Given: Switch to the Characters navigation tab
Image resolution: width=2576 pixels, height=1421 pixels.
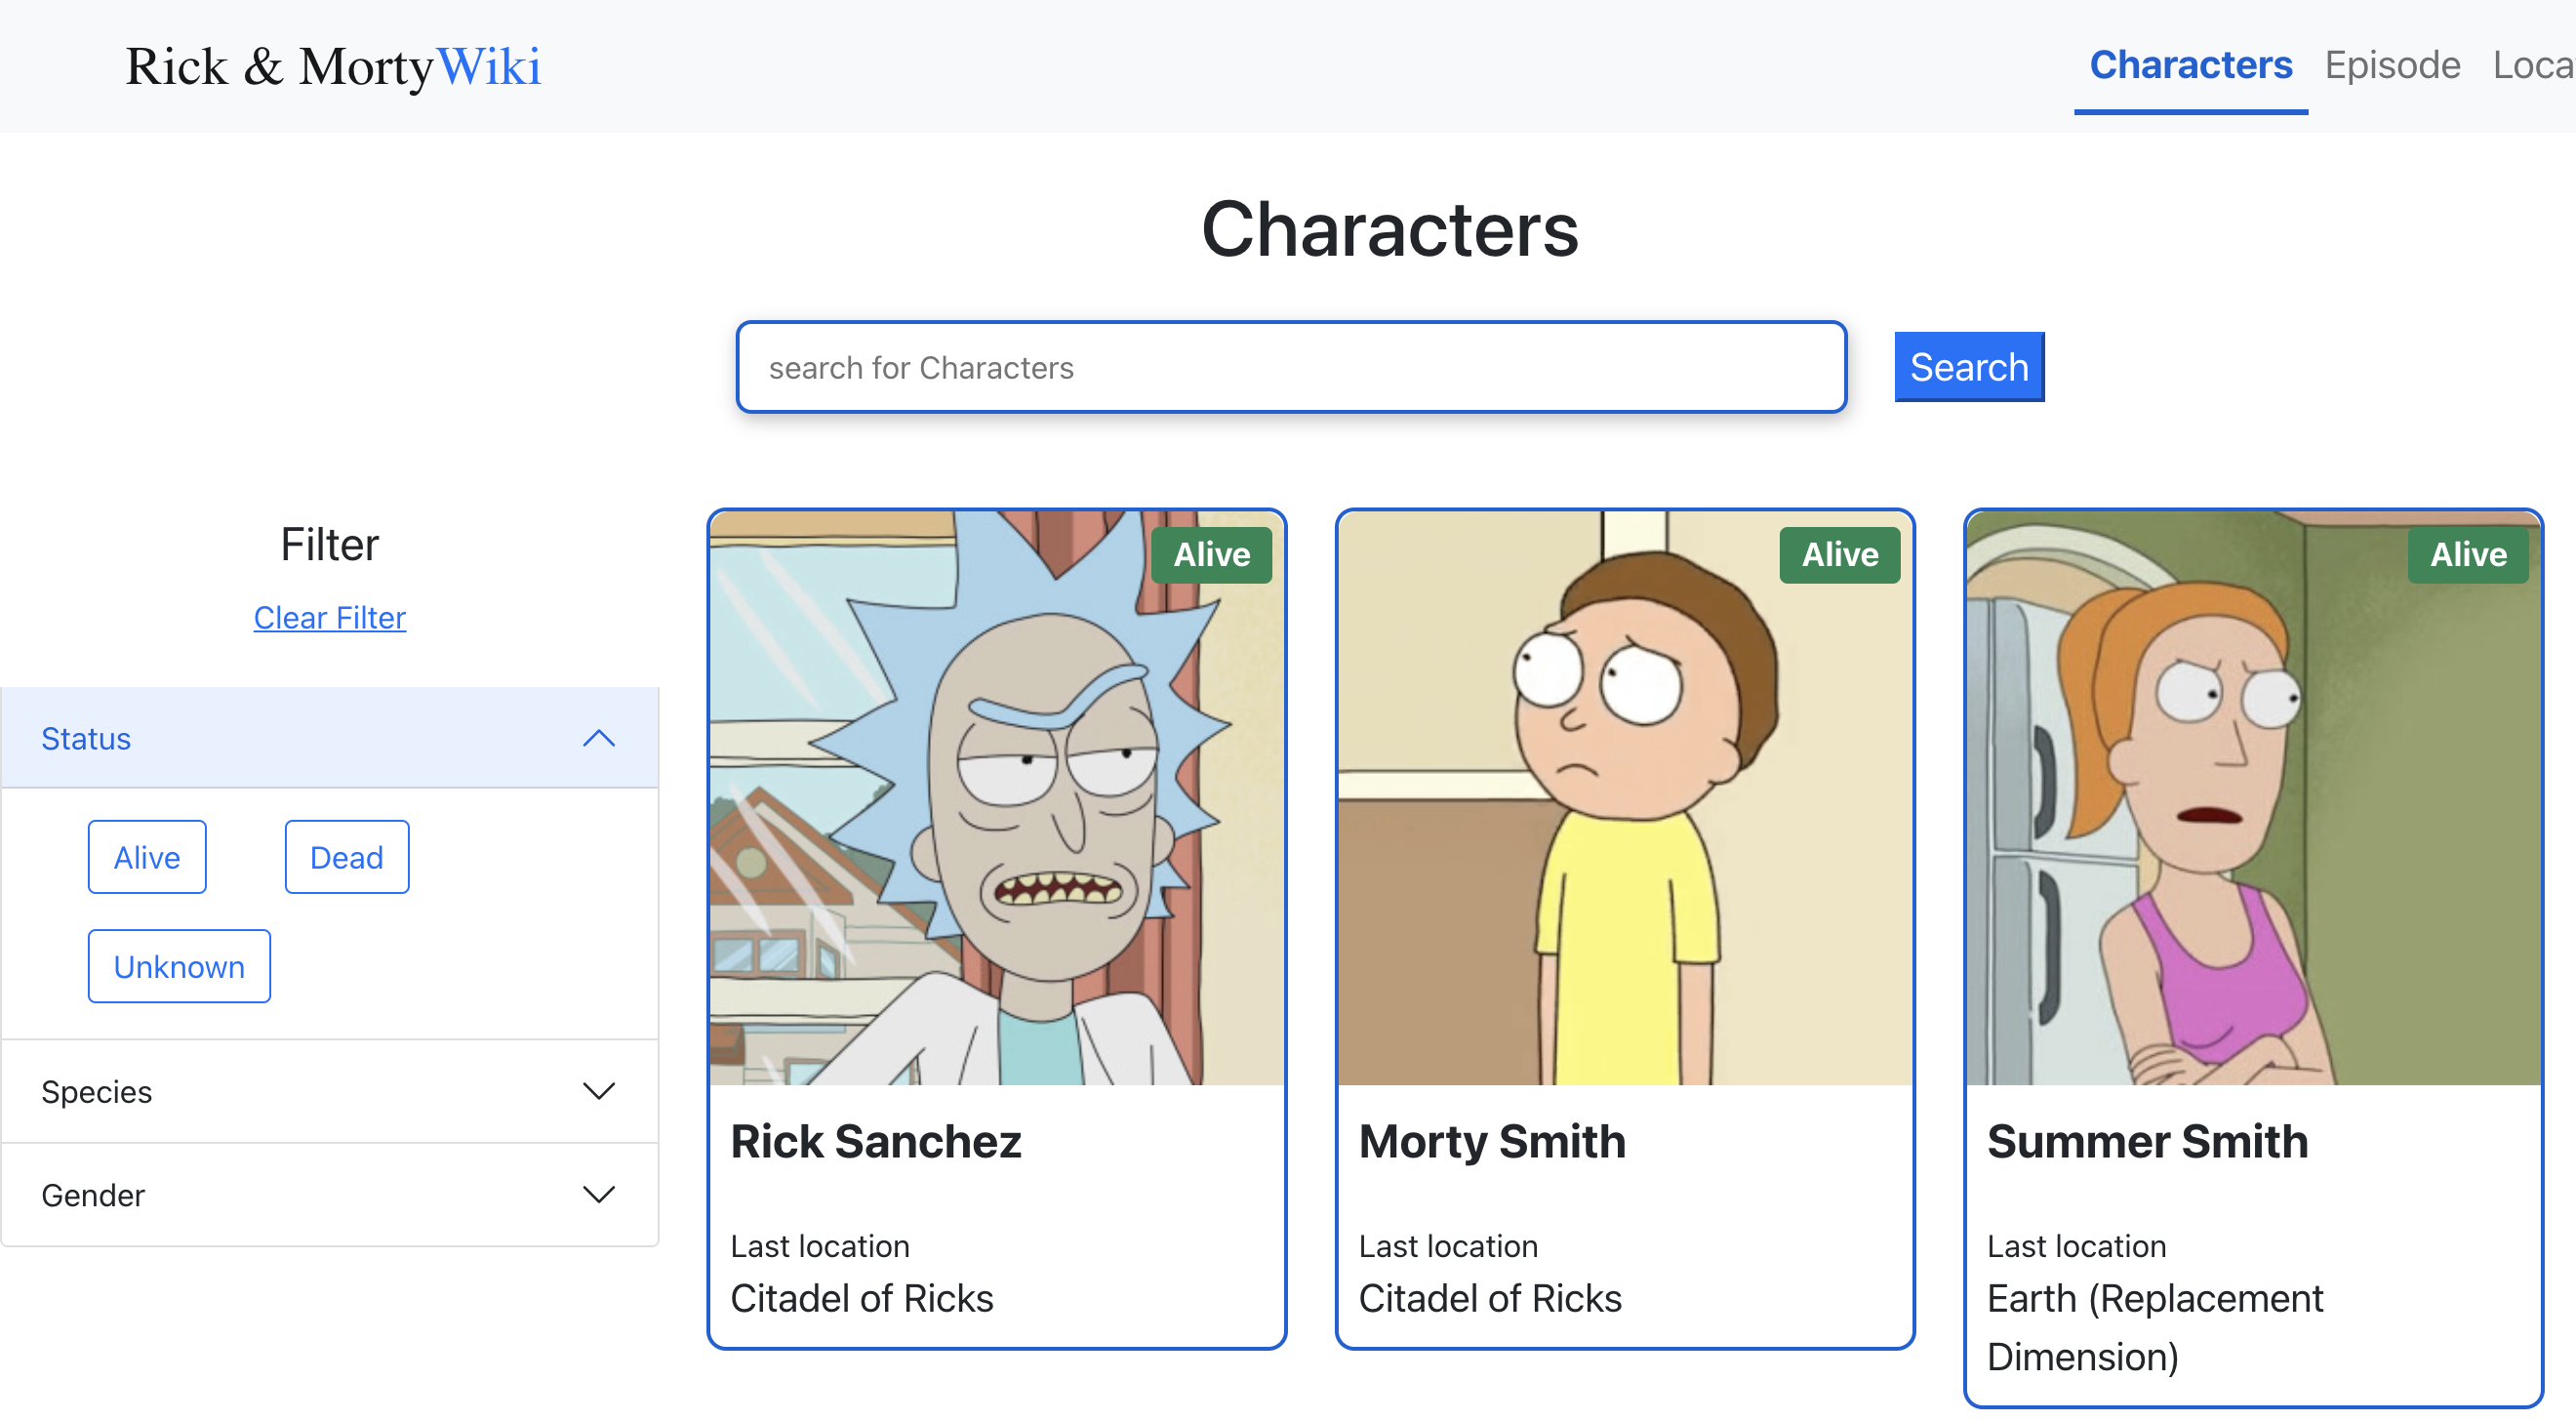Looking at the screenshot, I should point(2190,65).
